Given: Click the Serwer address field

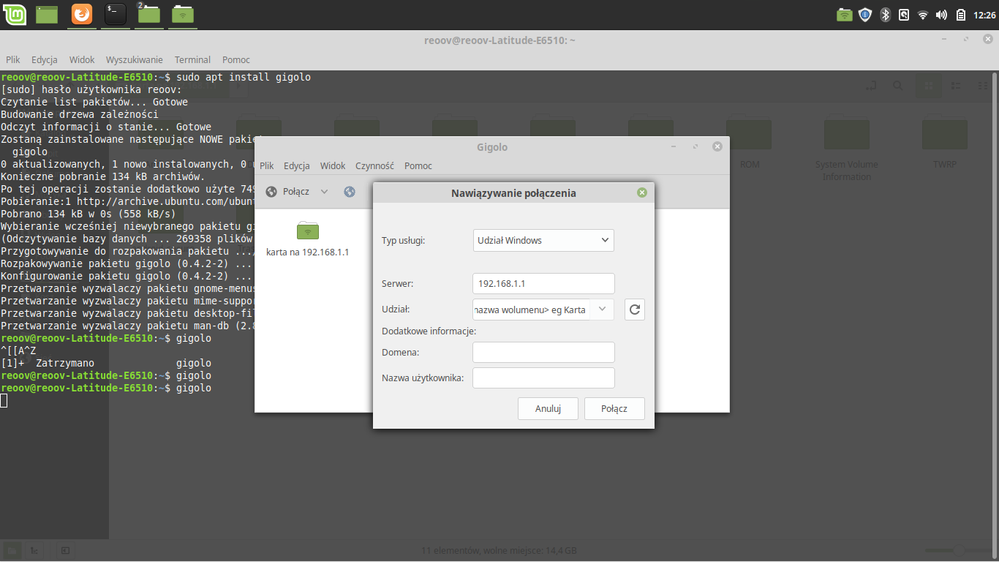Looking at the screenshot, I should 543,284.
